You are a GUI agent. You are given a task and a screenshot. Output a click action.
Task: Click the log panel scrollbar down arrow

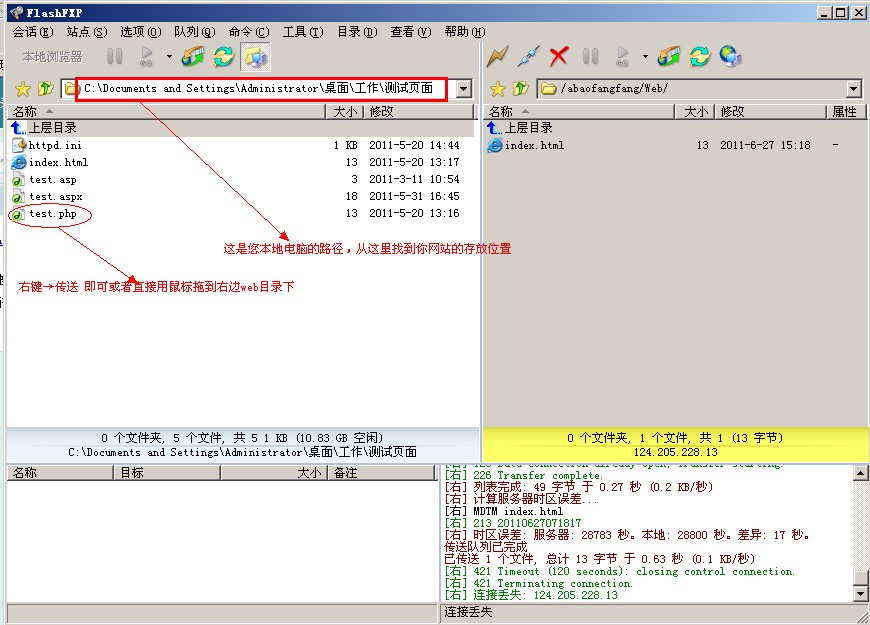(860, 594)
